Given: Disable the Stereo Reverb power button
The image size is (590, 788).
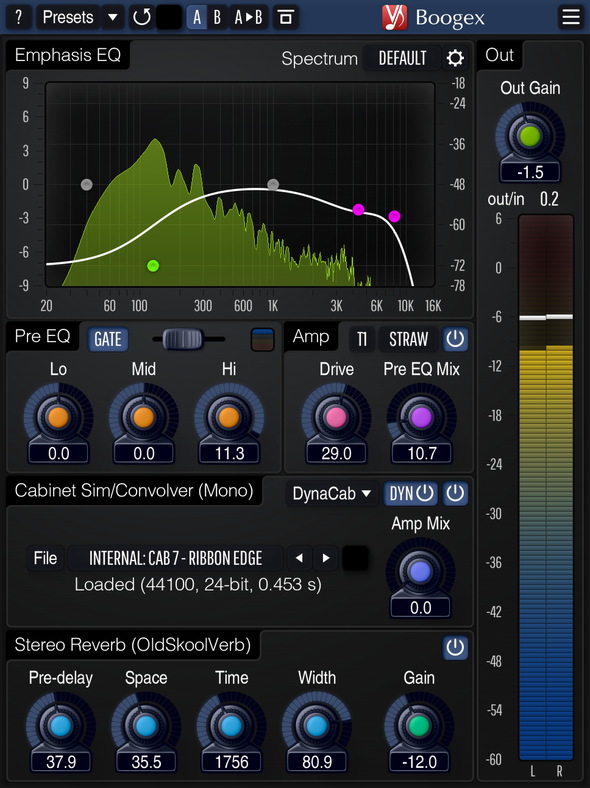Looking at the screenshot, I should [455, 647].
